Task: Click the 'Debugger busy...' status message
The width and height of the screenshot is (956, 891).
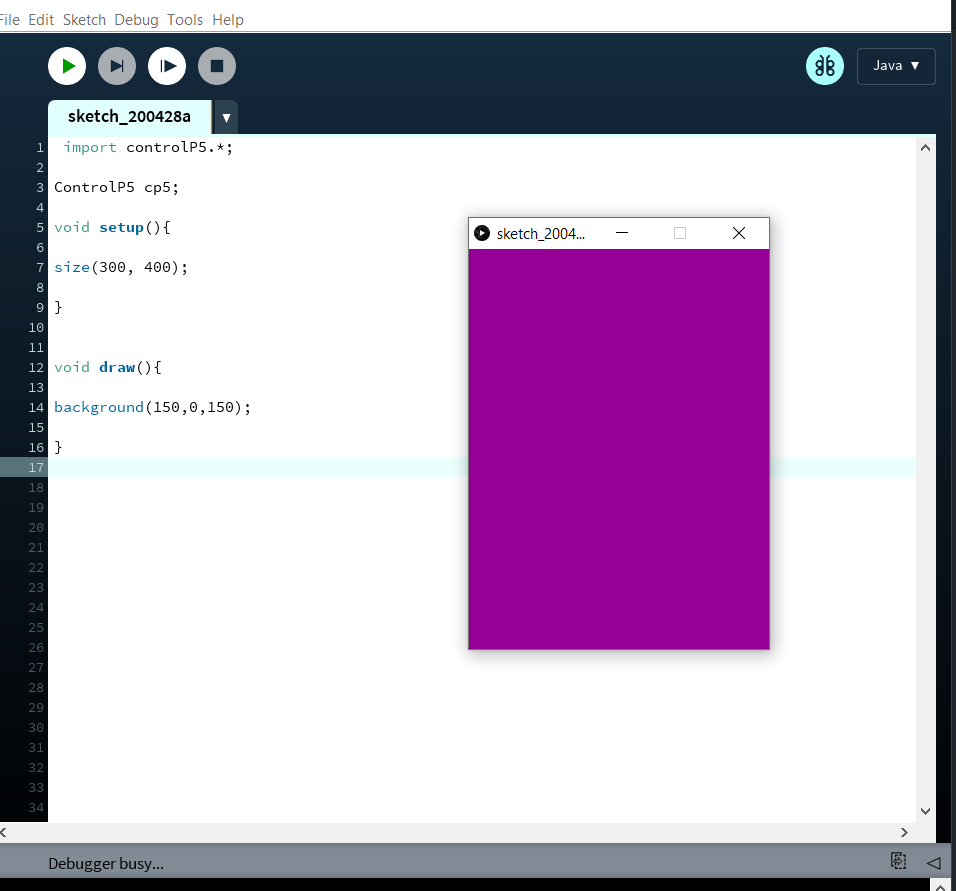Action: pyautogui.click(x=106, y=864)
